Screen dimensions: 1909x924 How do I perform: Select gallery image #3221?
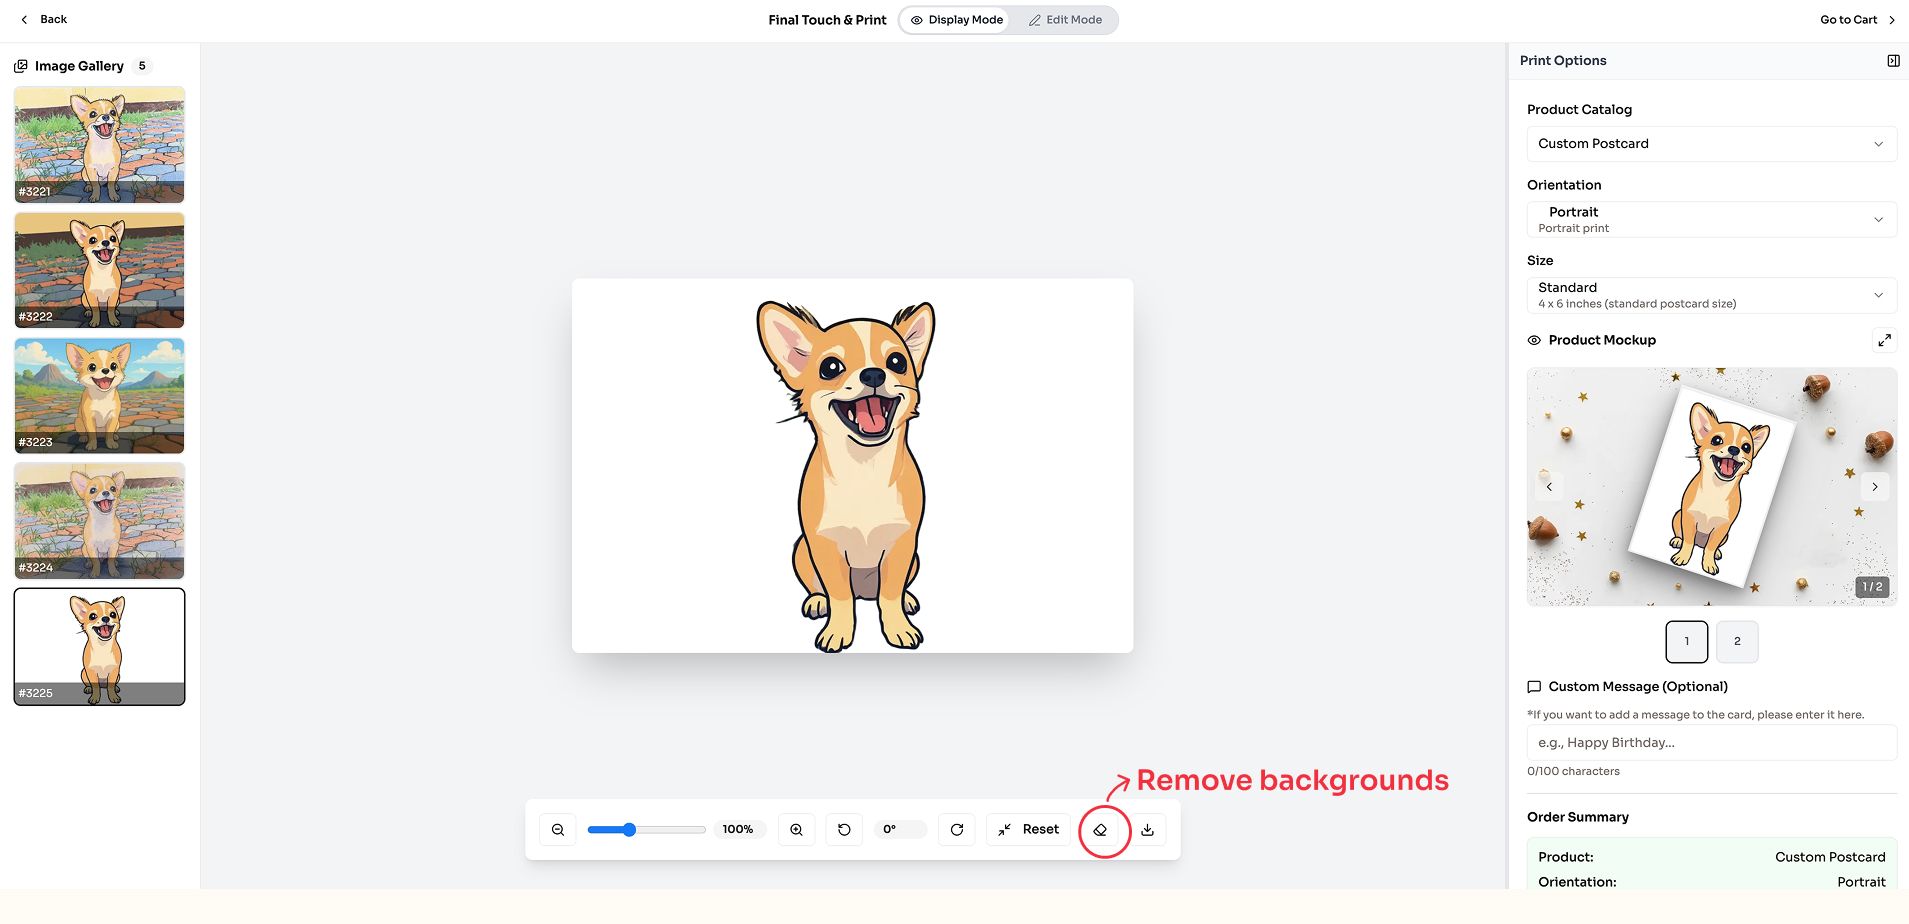[100, 145]
